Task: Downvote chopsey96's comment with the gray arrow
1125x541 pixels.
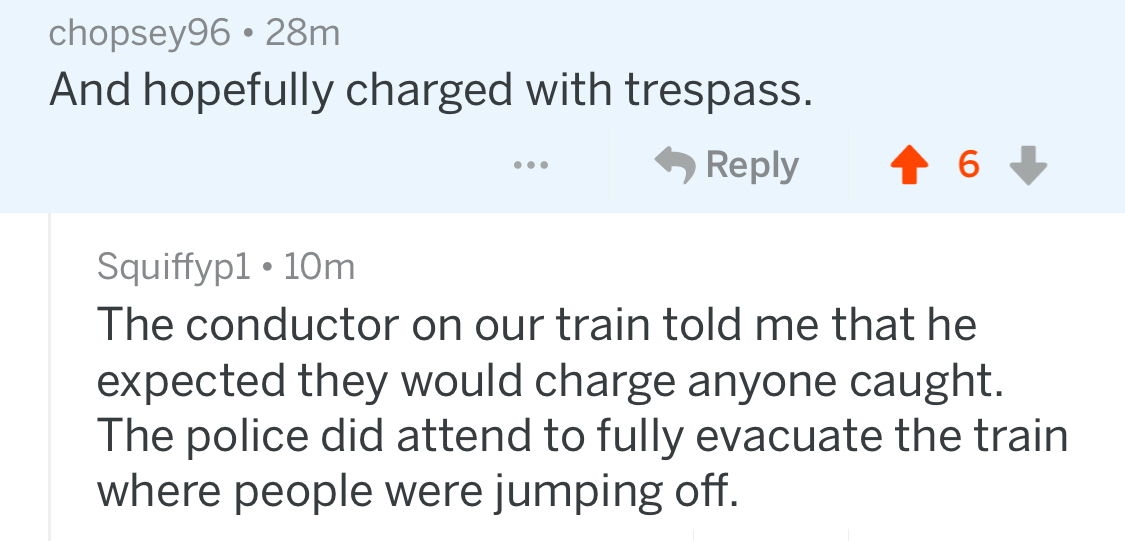Action: click(x=1027, y=166)
